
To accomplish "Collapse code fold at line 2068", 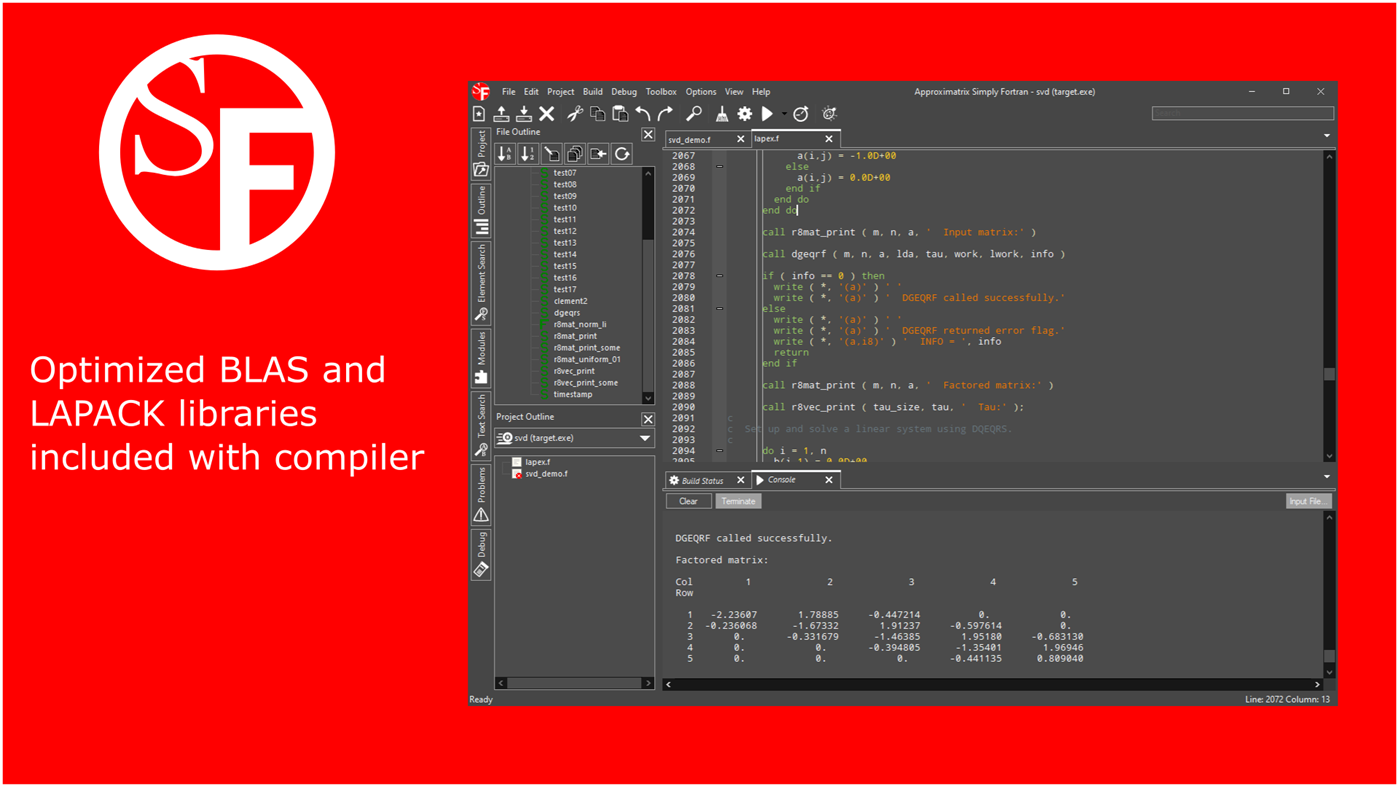I will point(720,167).
